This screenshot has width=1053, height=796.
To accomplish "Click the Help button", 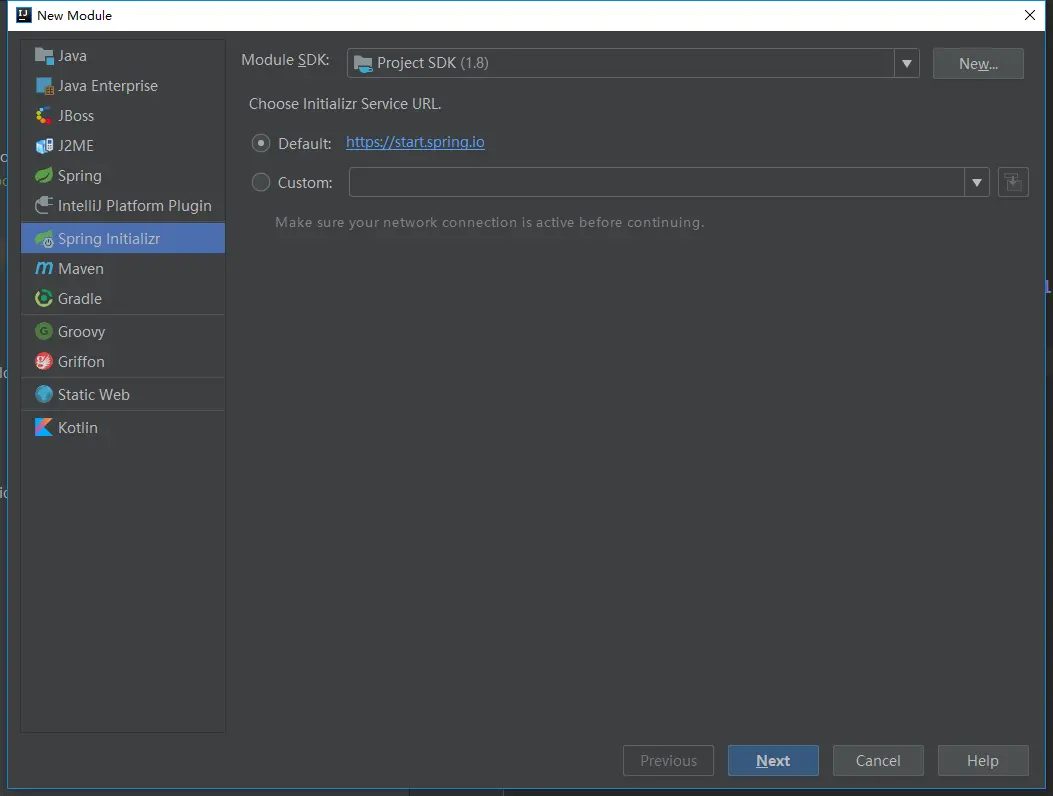I will click(982, 760).
